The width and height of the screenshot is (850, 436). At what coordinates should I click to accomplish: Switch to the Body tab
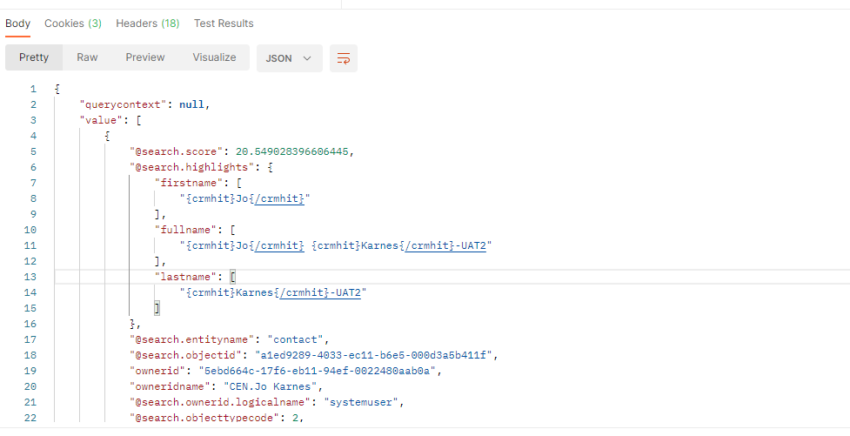[x=18, y=23]
